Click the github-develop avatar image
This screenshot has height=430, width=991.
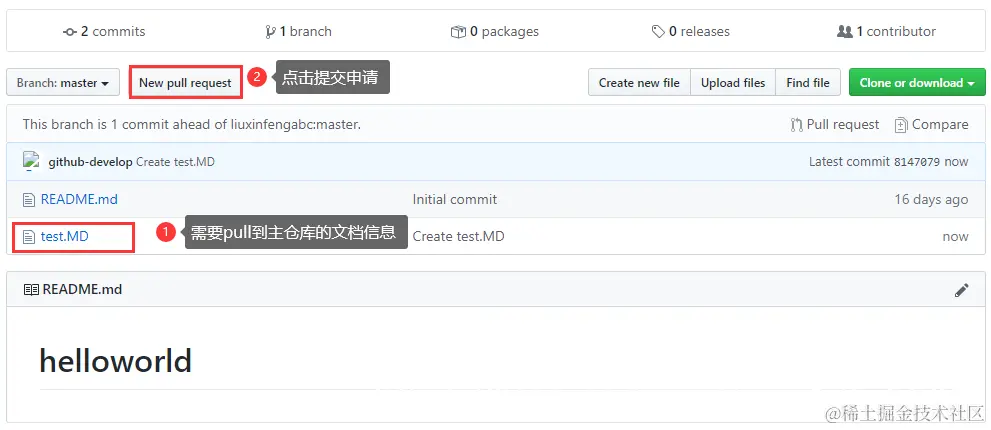click(x=32, y=162)
